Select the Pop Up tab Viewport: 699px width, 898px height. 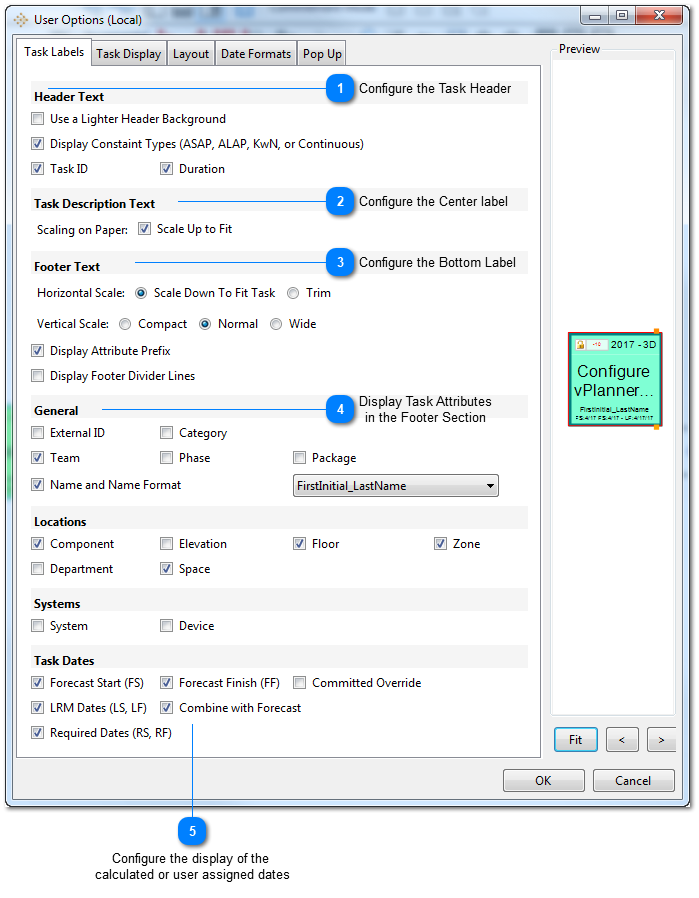(322, 54)
